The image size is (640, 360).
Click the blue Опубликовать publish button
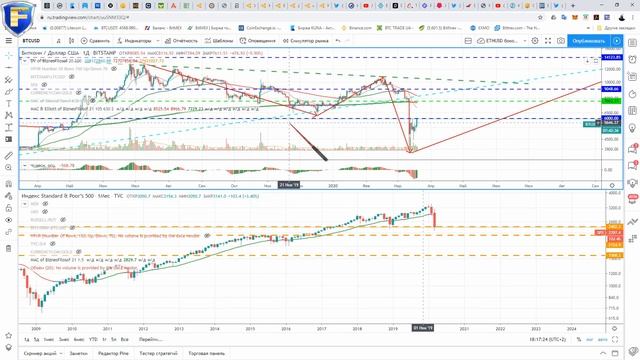pos(588,41)
